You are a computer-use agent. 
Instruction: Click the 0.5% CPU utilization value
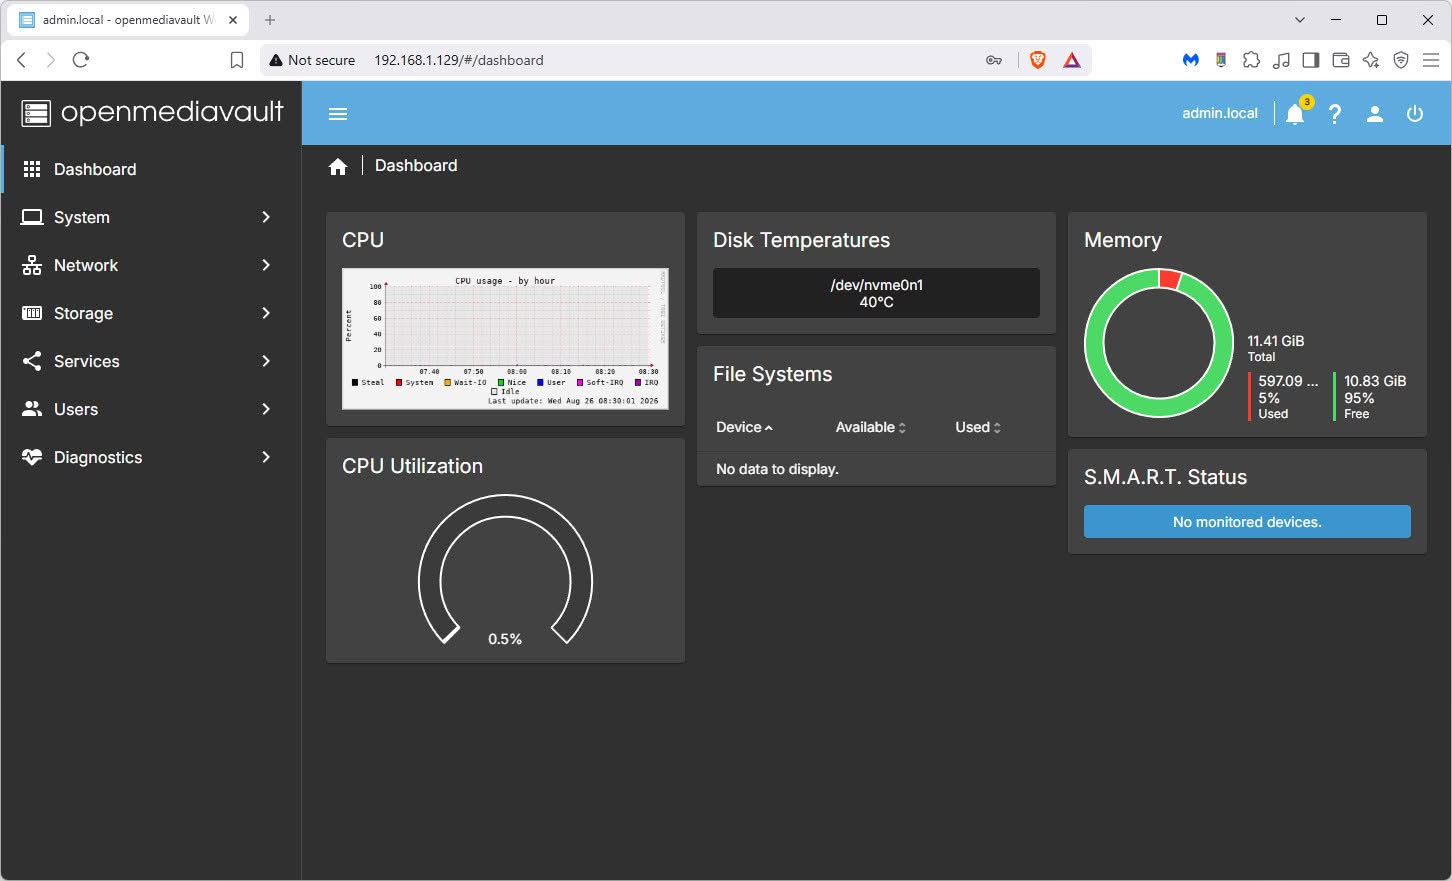(x=505, y=639)
